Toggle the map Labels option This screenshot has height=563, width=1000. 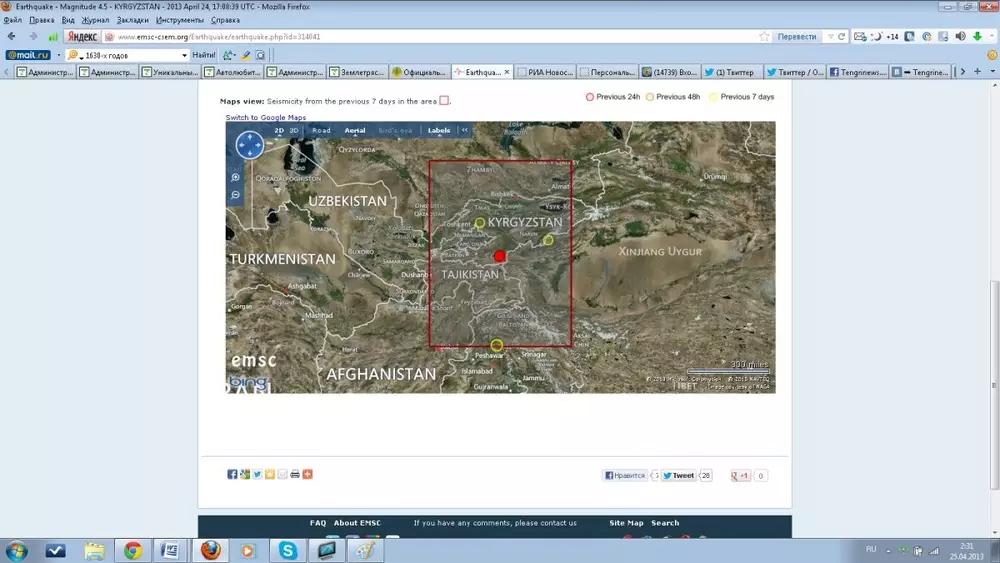click(439, 131)
